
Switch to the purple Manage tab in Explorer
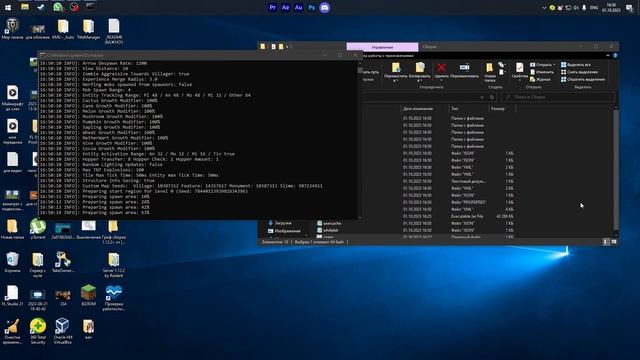(382, 47)
